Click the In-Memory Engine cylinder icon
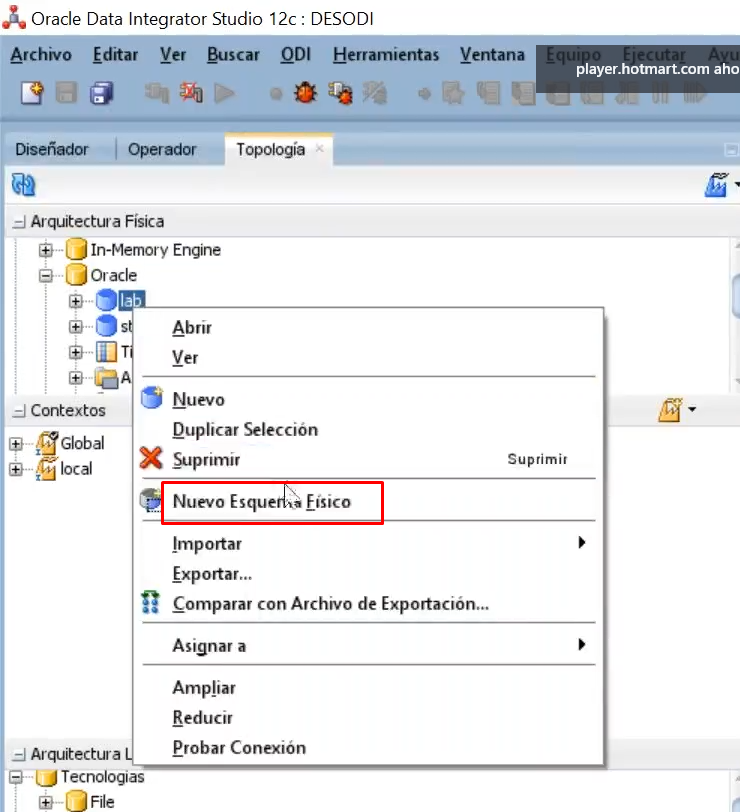This screenshot has width=740, height=812. pos(76,249)
